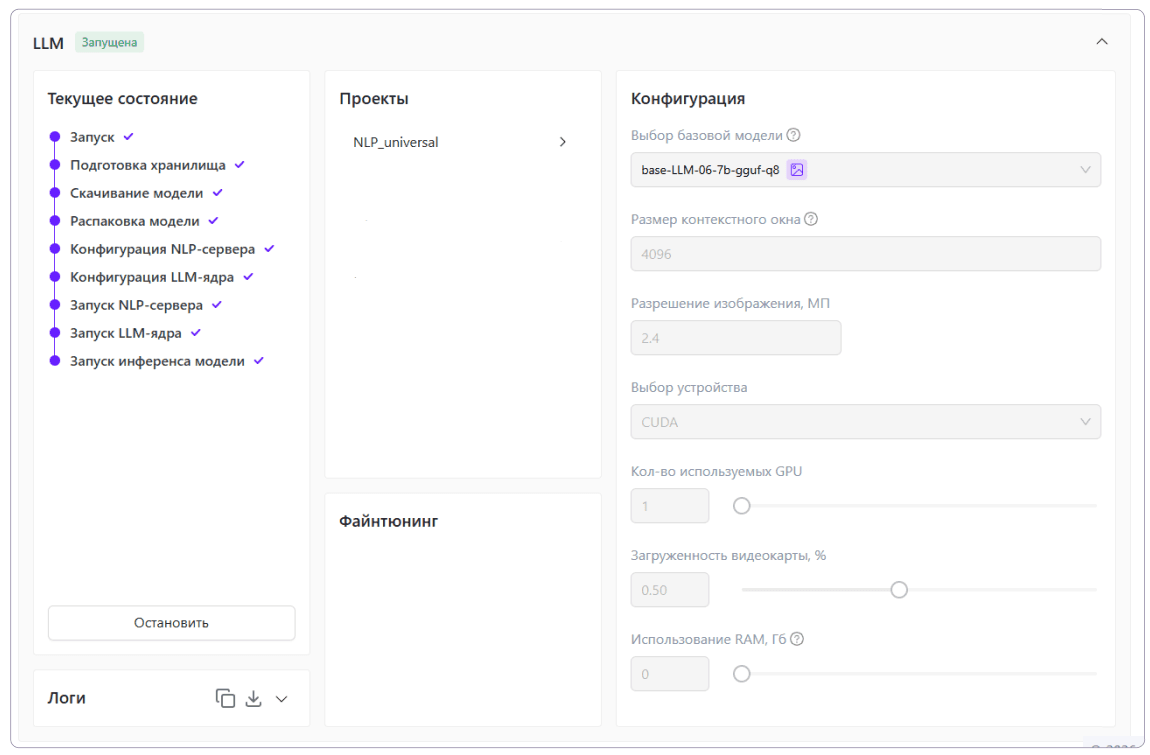Viewport: 1150px width, 755px height.
Task: Click the context window size field
Action: coord(865,254)
